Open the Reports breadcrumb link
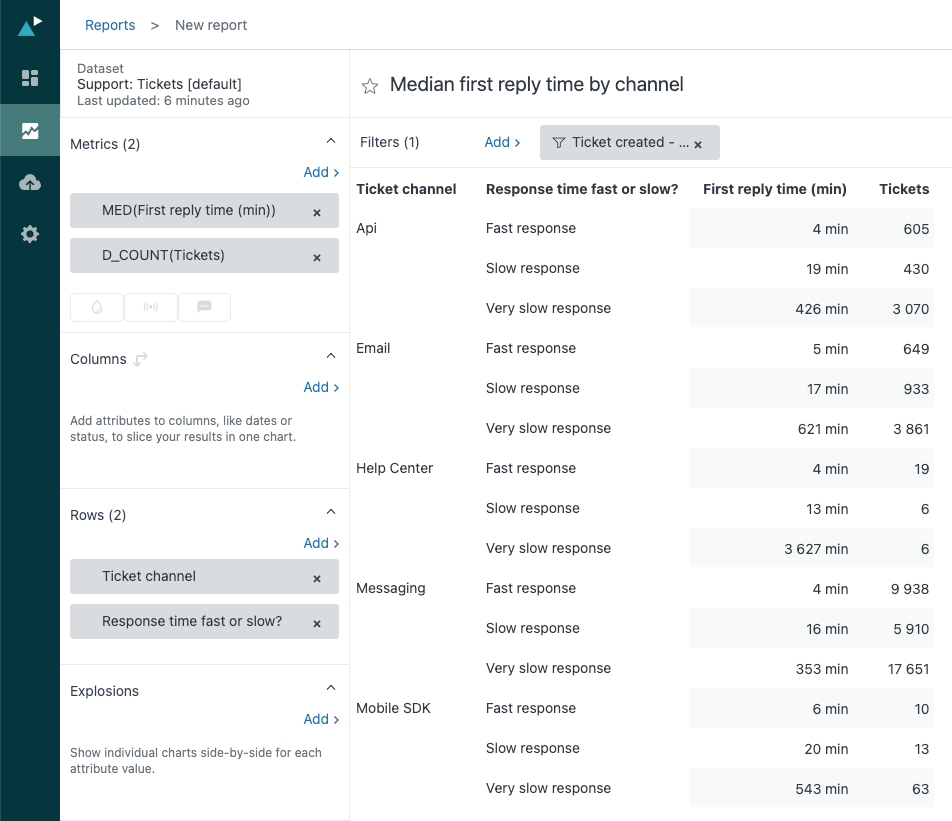This screenshot has height=821, width=952. pos(110,25)
